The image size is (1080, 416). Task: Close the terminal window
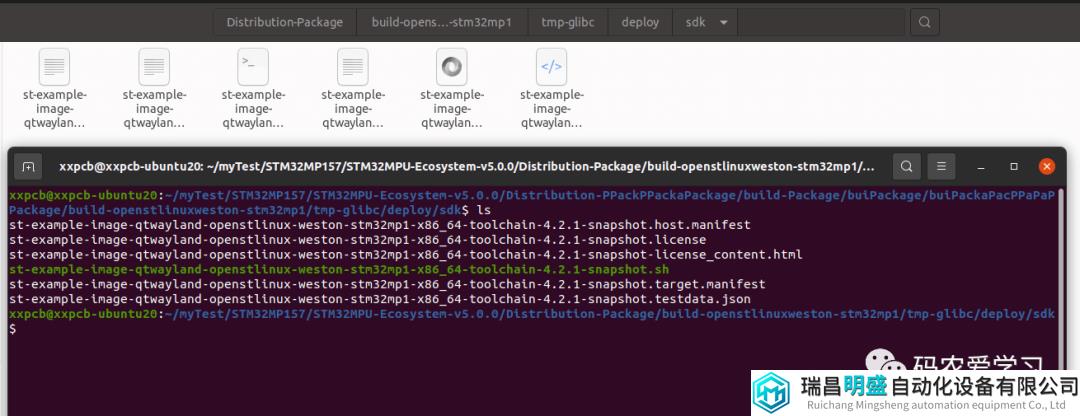click(x=1047, y=167)
